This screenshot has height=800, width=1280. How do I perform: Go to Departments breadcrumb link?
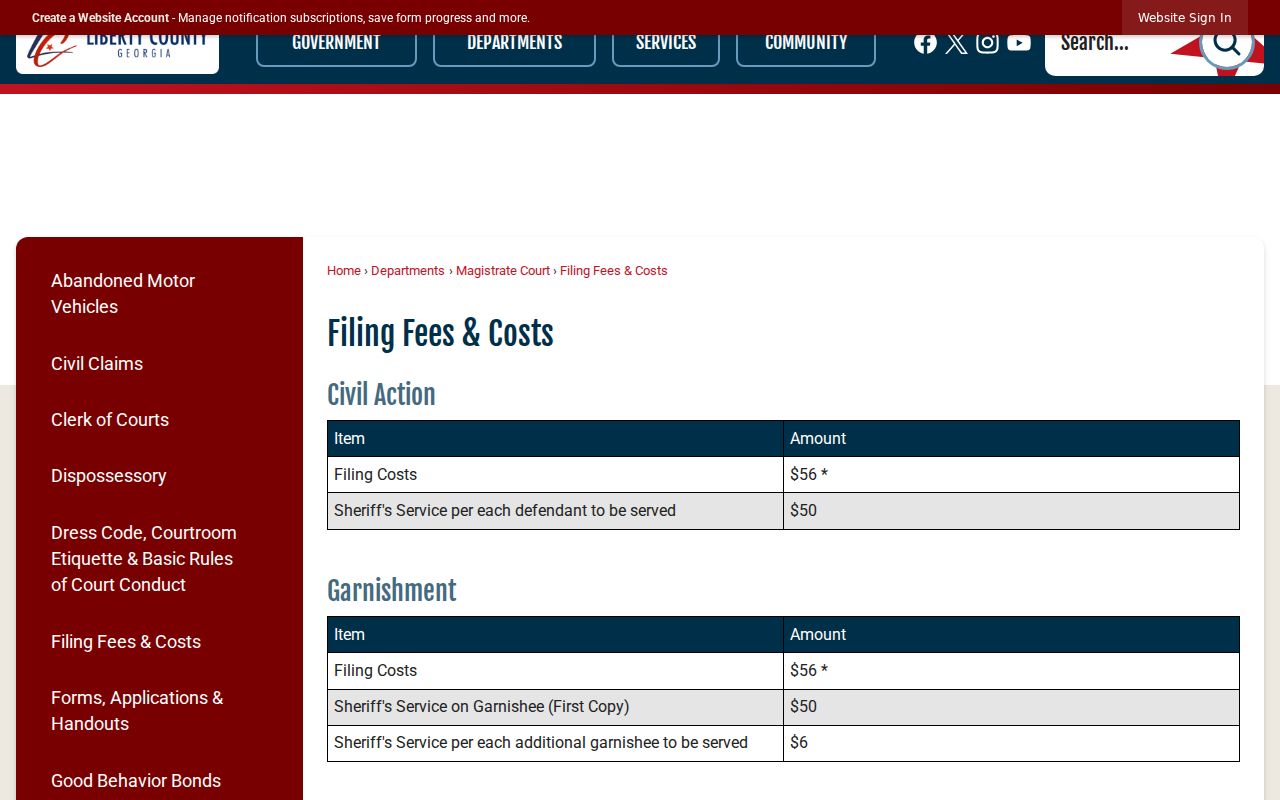407,271
